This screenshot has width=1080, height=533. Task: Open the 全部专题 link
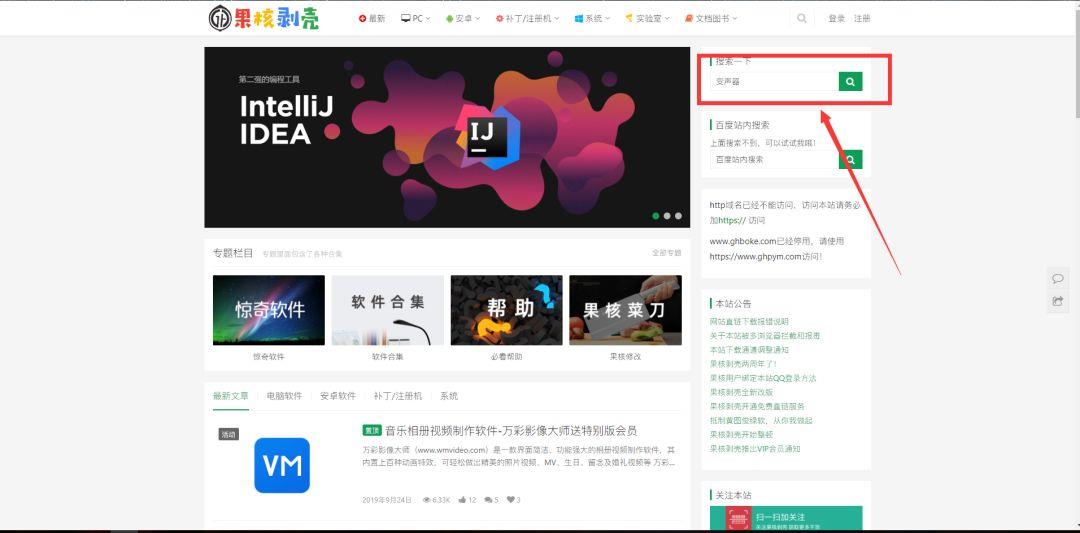coord(666,254)
